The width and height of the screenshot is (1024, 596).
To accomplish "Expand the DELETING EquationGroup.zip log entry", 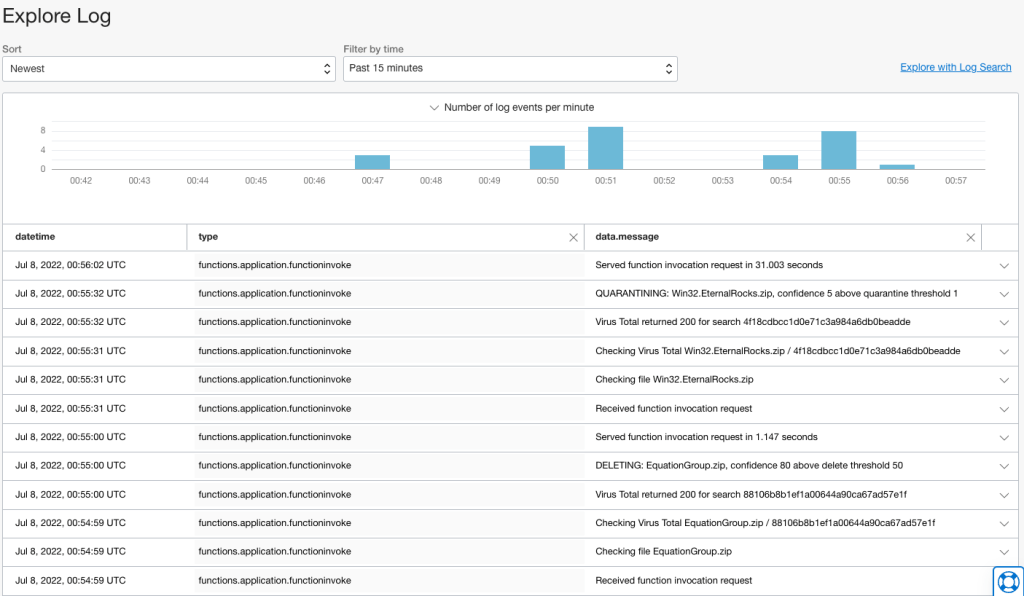I will [1004, 466].
